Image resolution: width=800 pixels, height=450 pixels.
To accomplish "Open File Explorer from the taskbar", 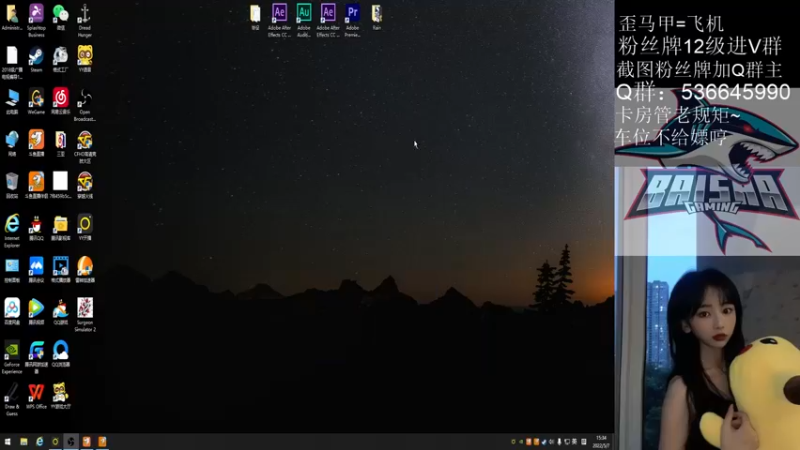I will click(23, 441).
